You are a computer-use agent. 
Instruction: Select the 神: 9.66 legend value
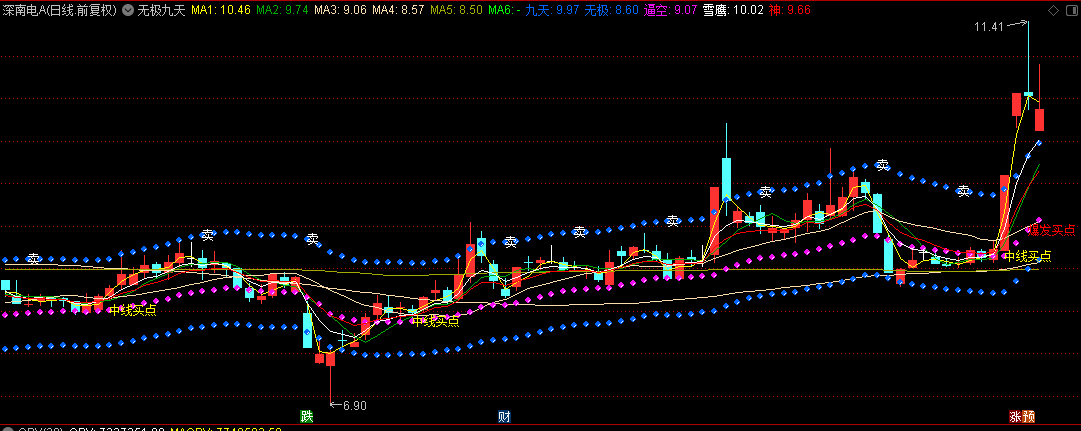click(x=789, y=10)
